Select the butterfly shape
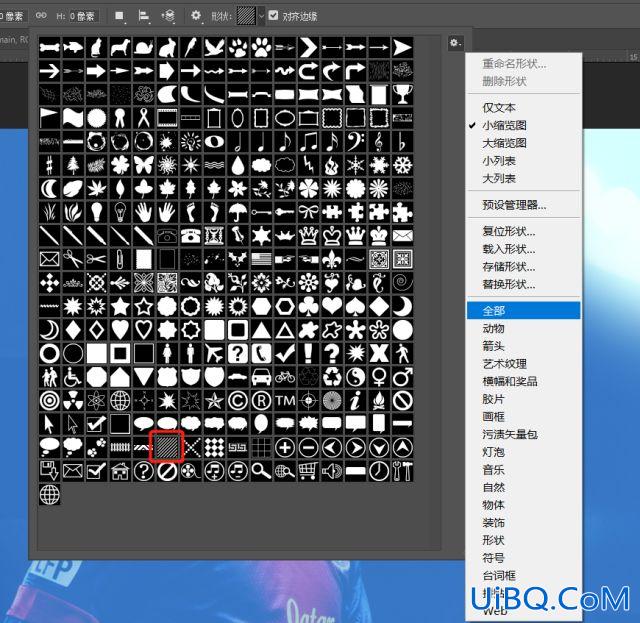This screenshot has height=623, width=640. click(144, 165)
